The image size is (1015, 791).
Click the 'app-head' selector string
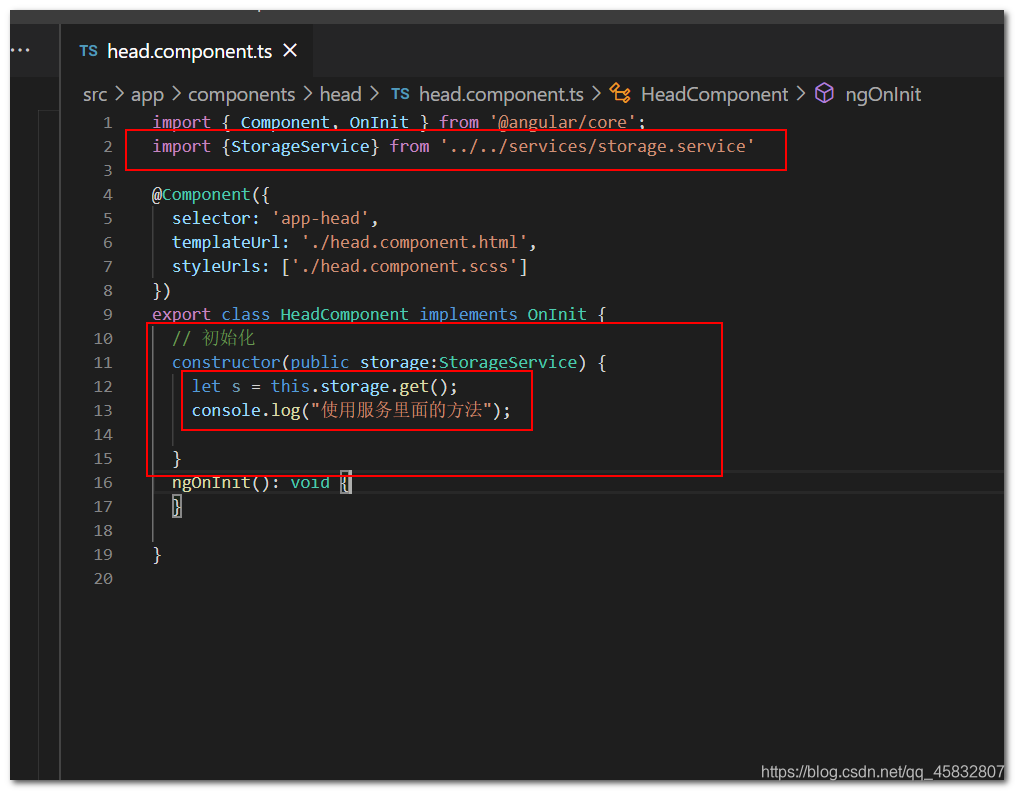coord(320,218)
